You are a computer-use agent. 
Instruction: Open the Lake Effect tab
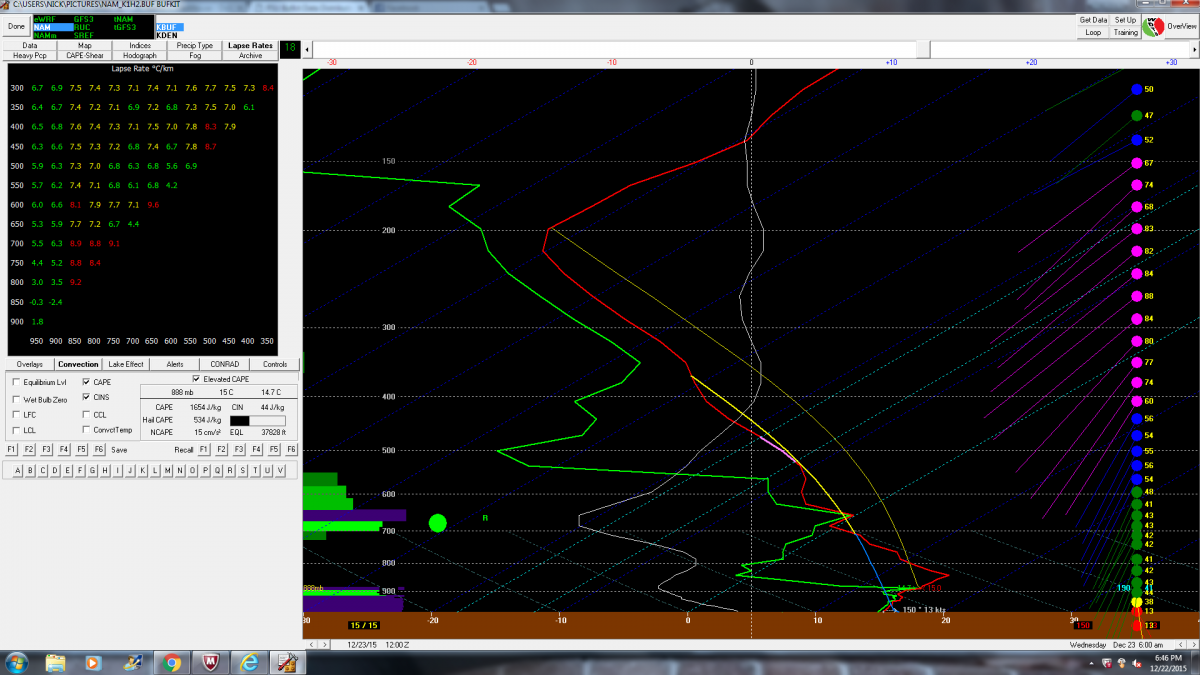click(x=126, y=364)
